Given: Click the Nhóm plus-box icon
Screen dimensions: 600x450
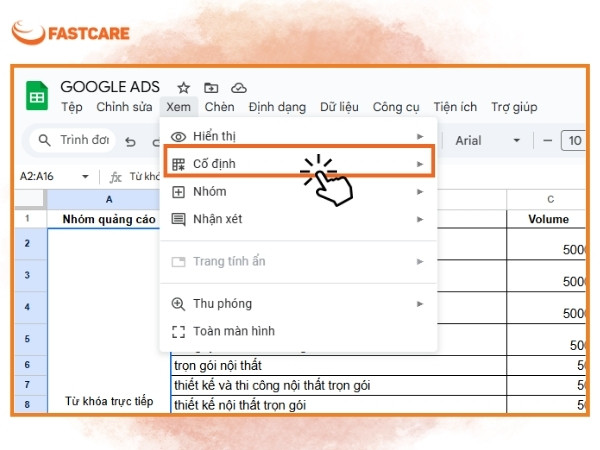Looking at the screenshot, I should point(178,192).
